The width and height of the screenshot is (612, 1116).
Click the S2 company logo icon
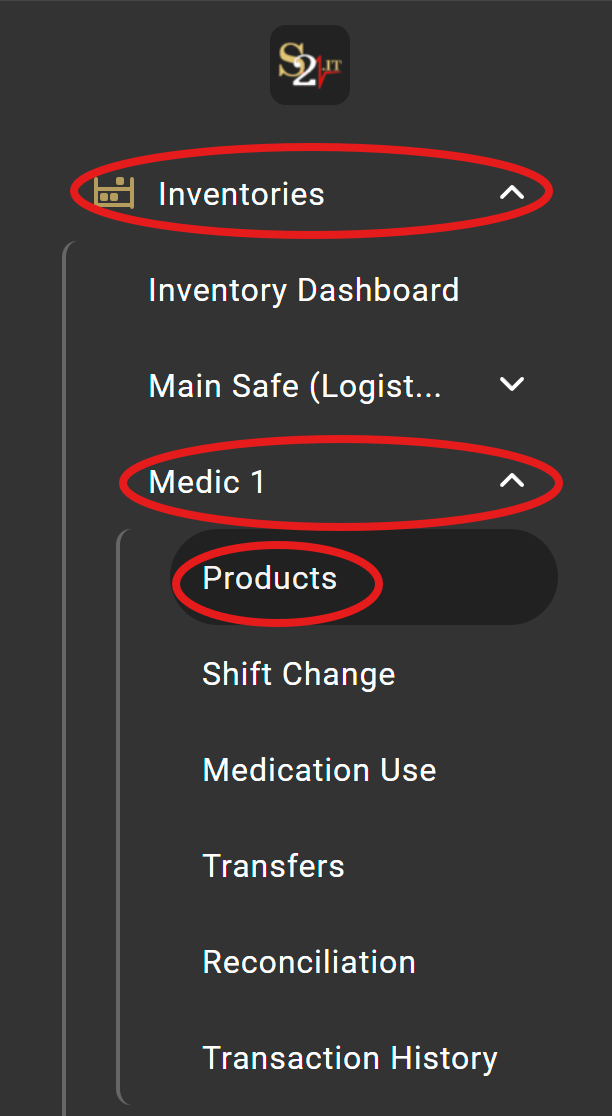[309, 65]
